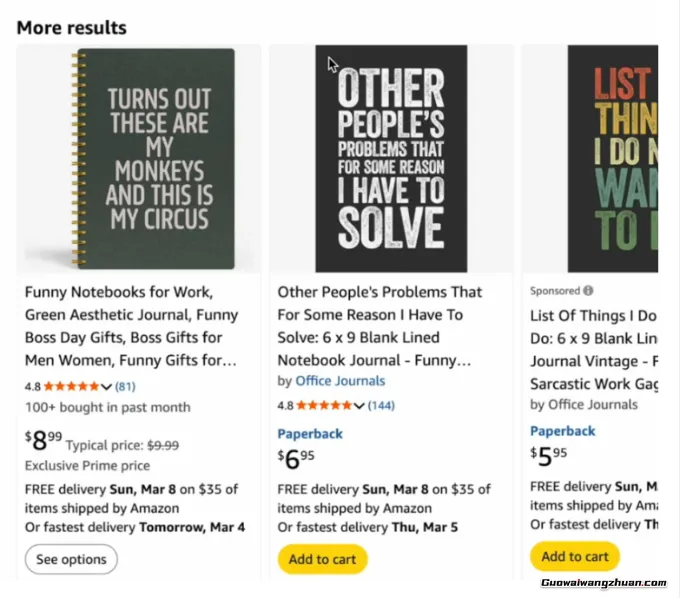This screenshot has height=598, width=680.
Task: Open the Other People's Problems notebook image
Action: pos(391,159)
